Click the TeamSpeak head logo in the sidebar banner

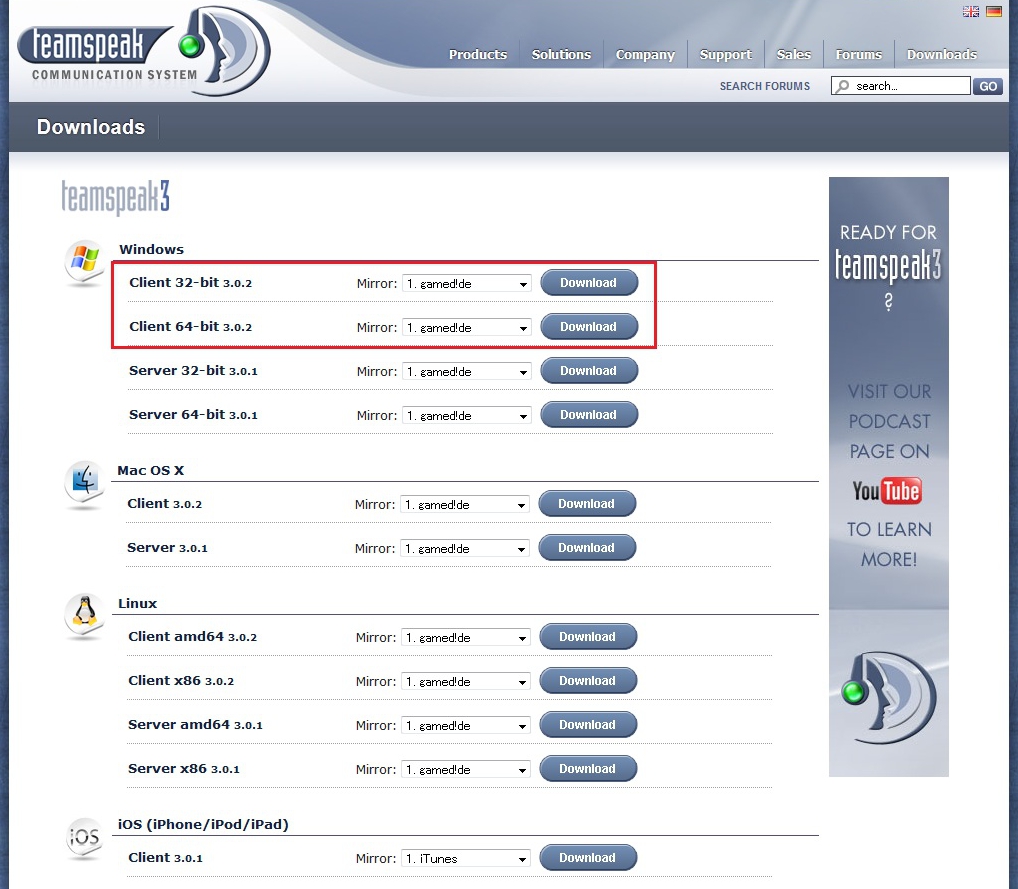coord(889,697)
